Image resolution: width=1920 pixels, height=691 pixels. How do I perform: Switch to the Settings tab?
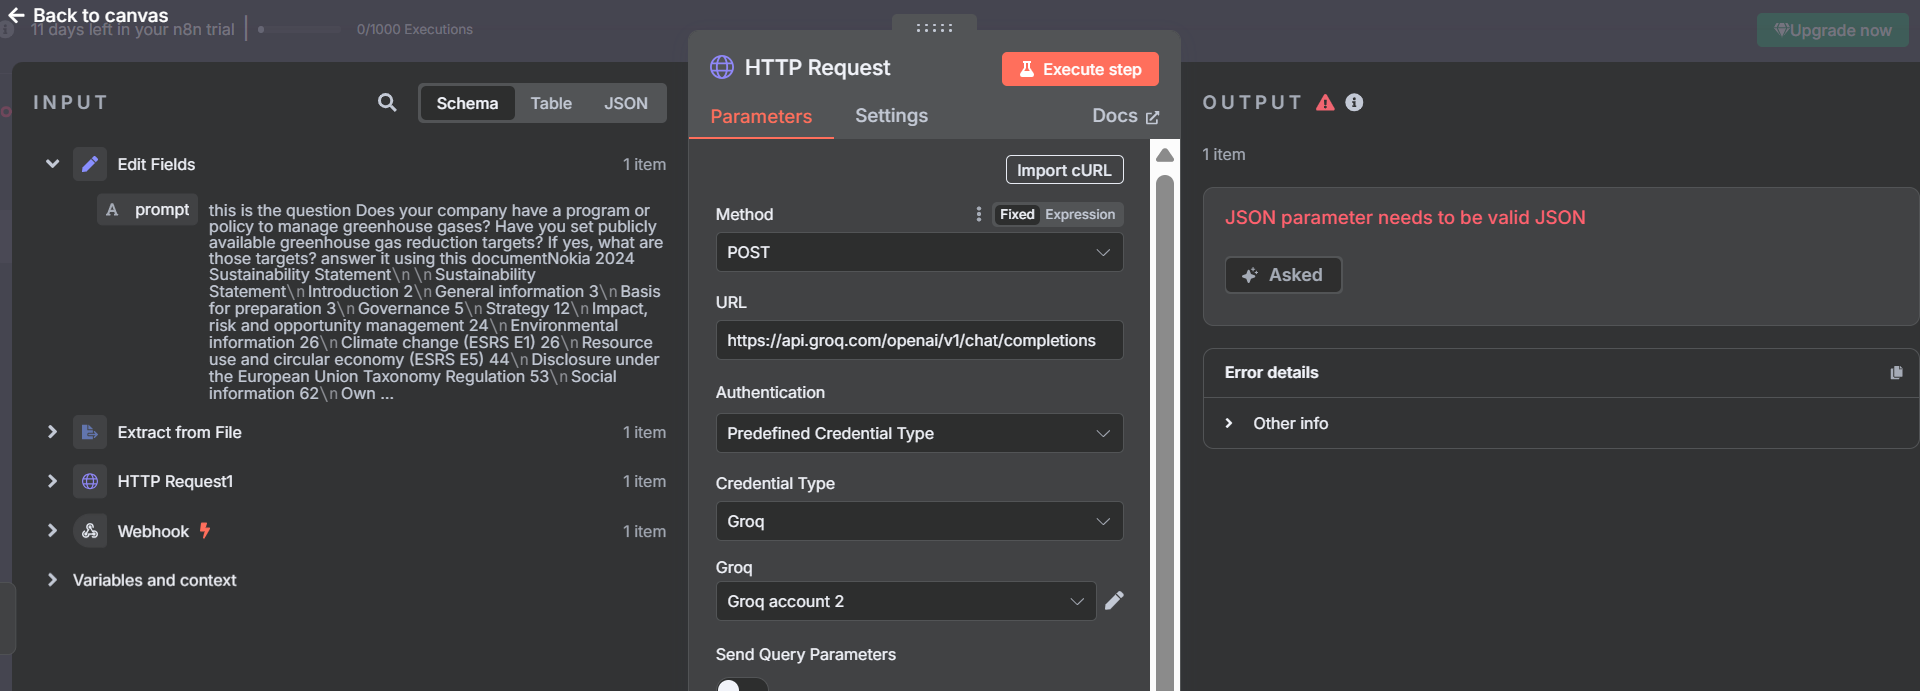click(891, 116)
